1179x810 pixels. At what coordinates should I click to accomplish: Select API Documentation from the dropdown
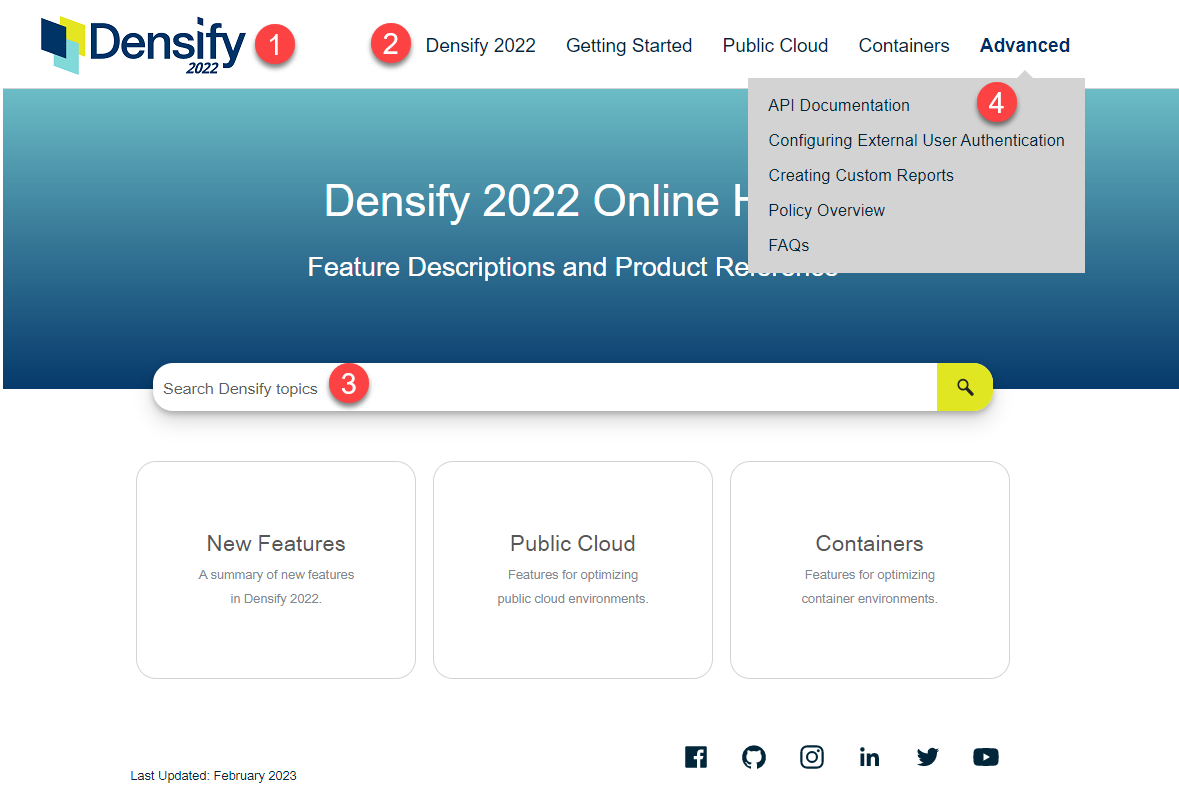pos(838,105)
